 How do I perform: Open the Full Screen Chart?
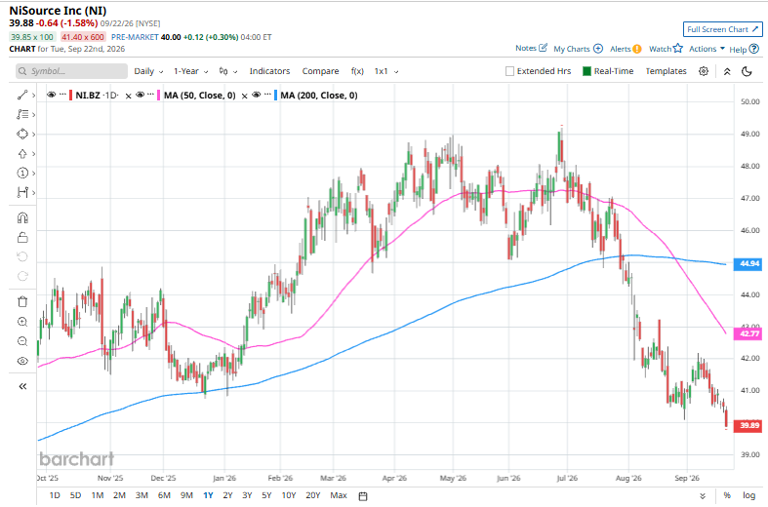(x=722, y=29)
